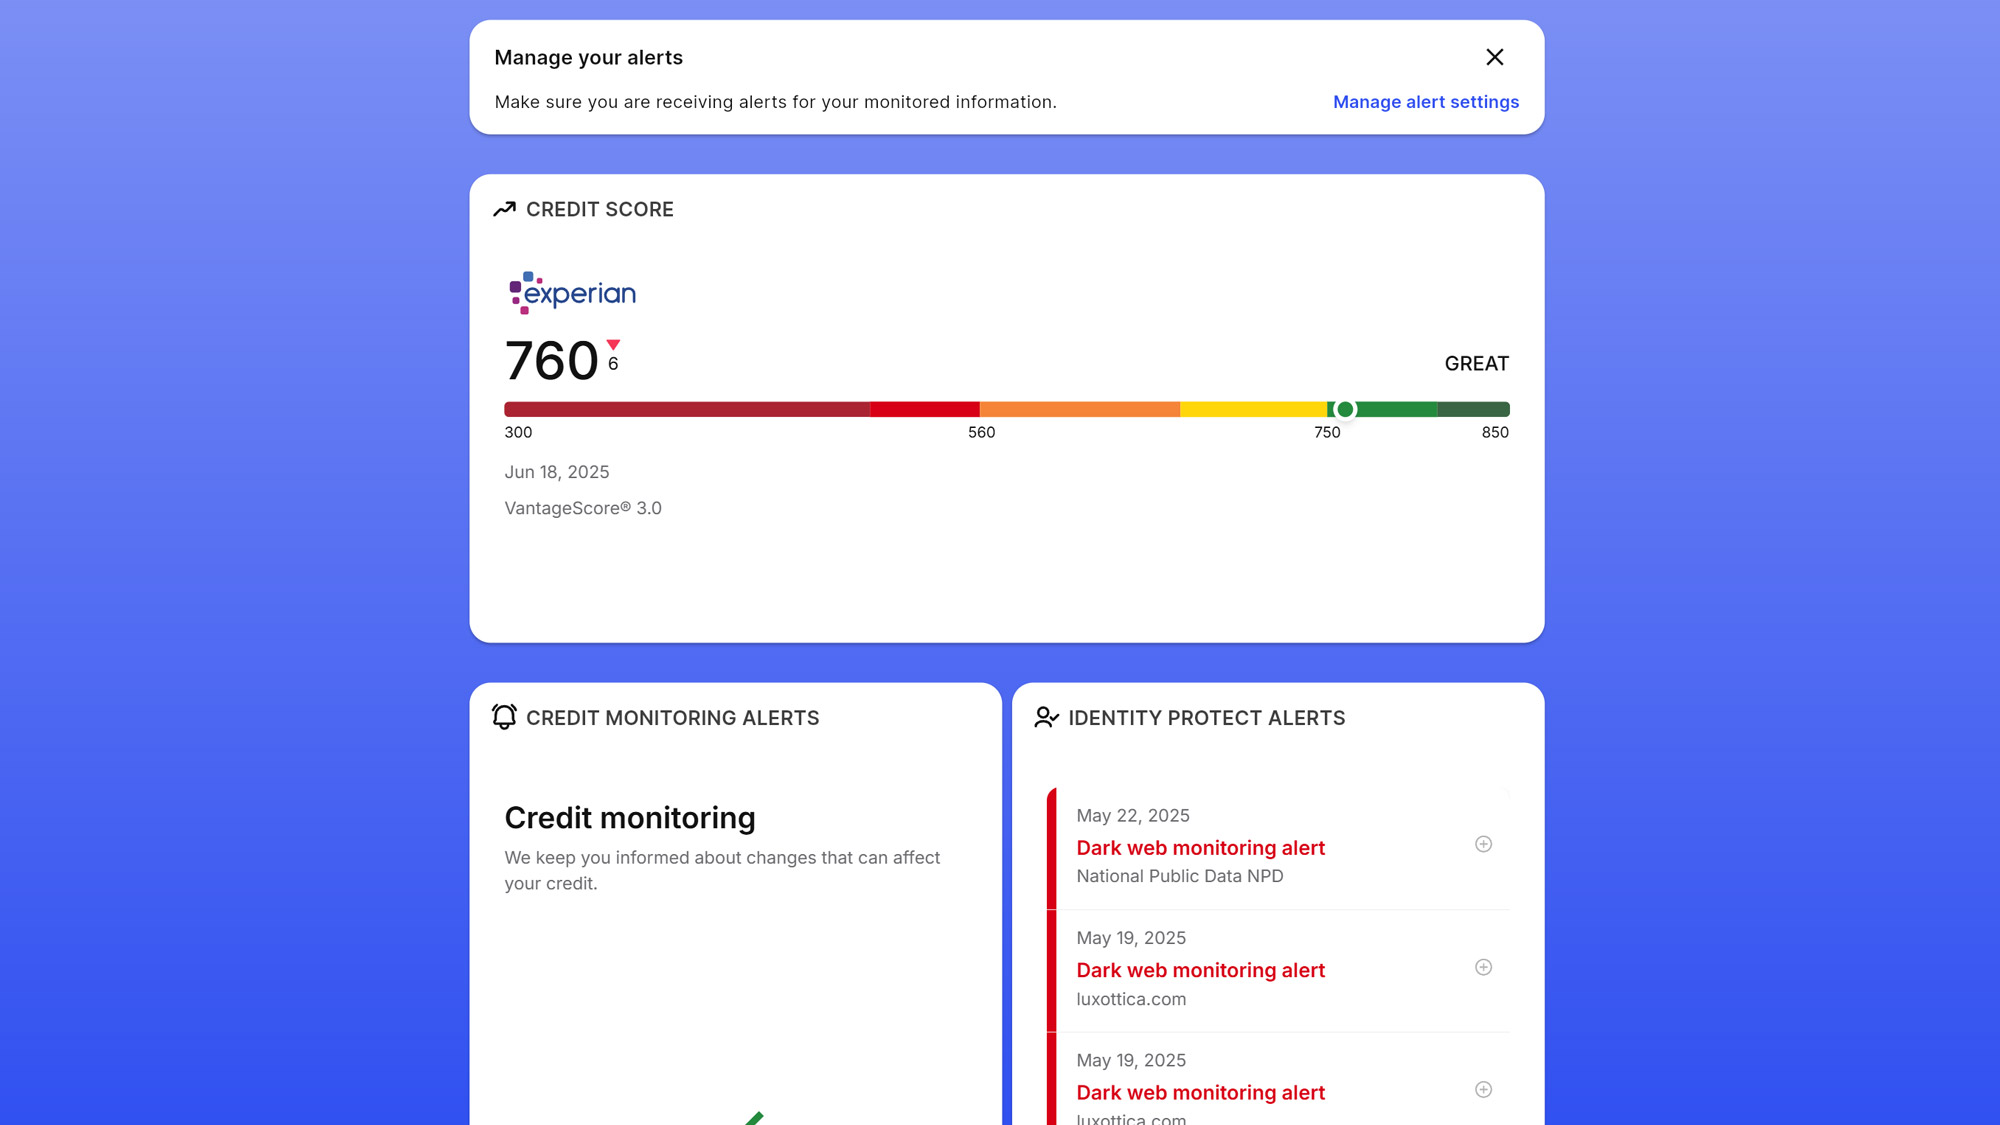
Task: Click the Experian logo
Action: point(573,293)
